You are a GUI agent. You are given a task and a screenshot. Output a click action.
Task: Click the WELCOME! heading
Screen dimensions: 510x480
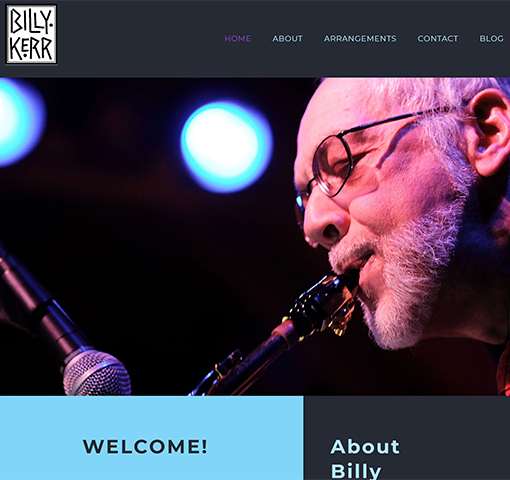click(145, 447)
